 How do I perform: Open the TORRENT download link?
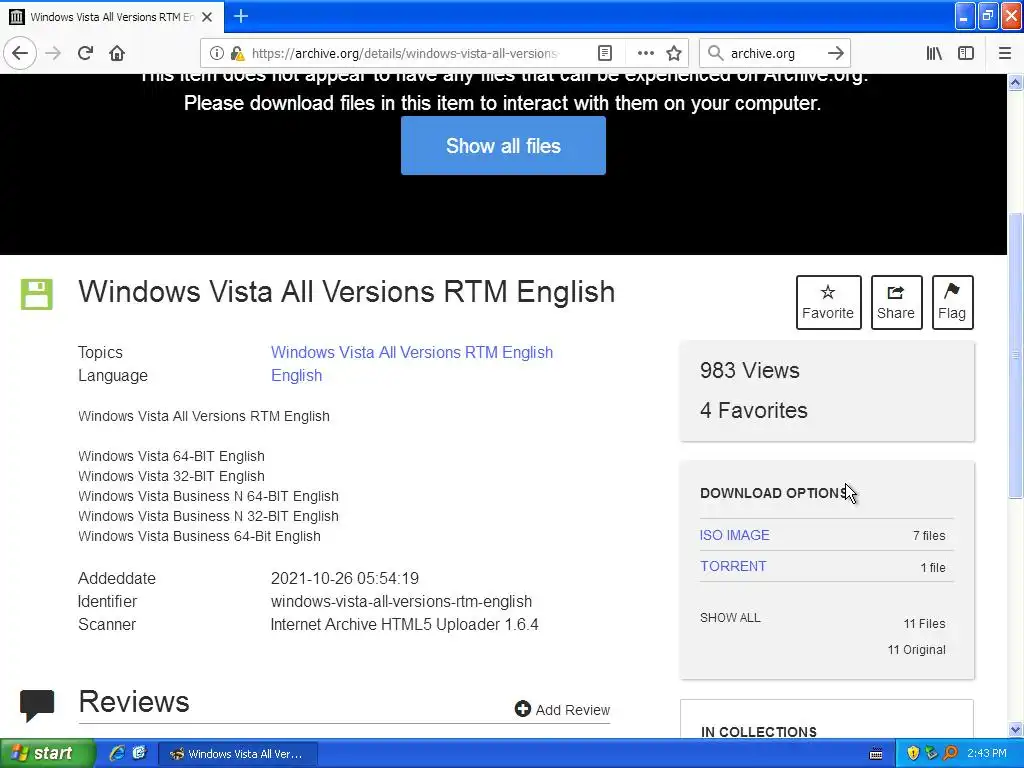(x=733, y=566)
